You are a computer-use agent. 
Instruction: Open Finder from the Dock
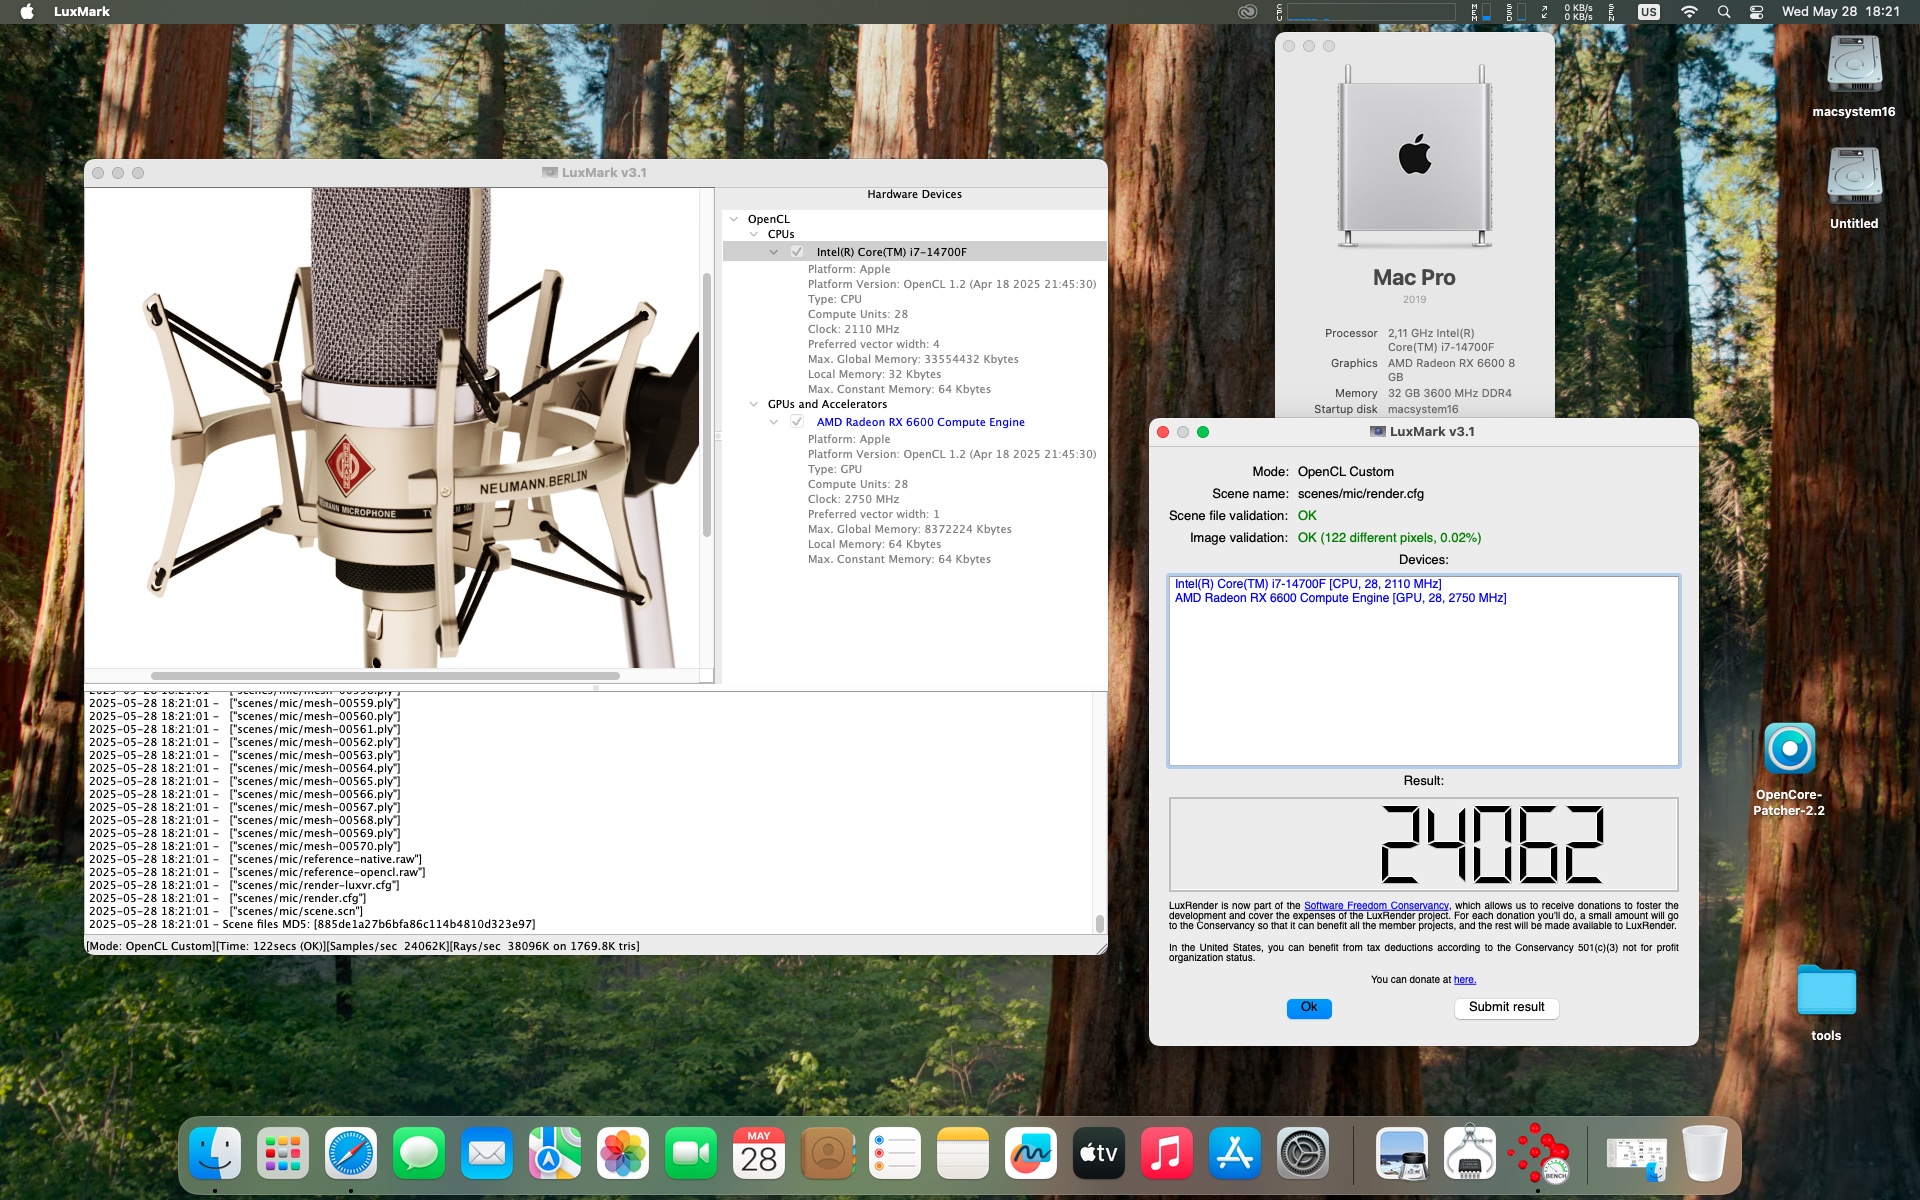215,1154
